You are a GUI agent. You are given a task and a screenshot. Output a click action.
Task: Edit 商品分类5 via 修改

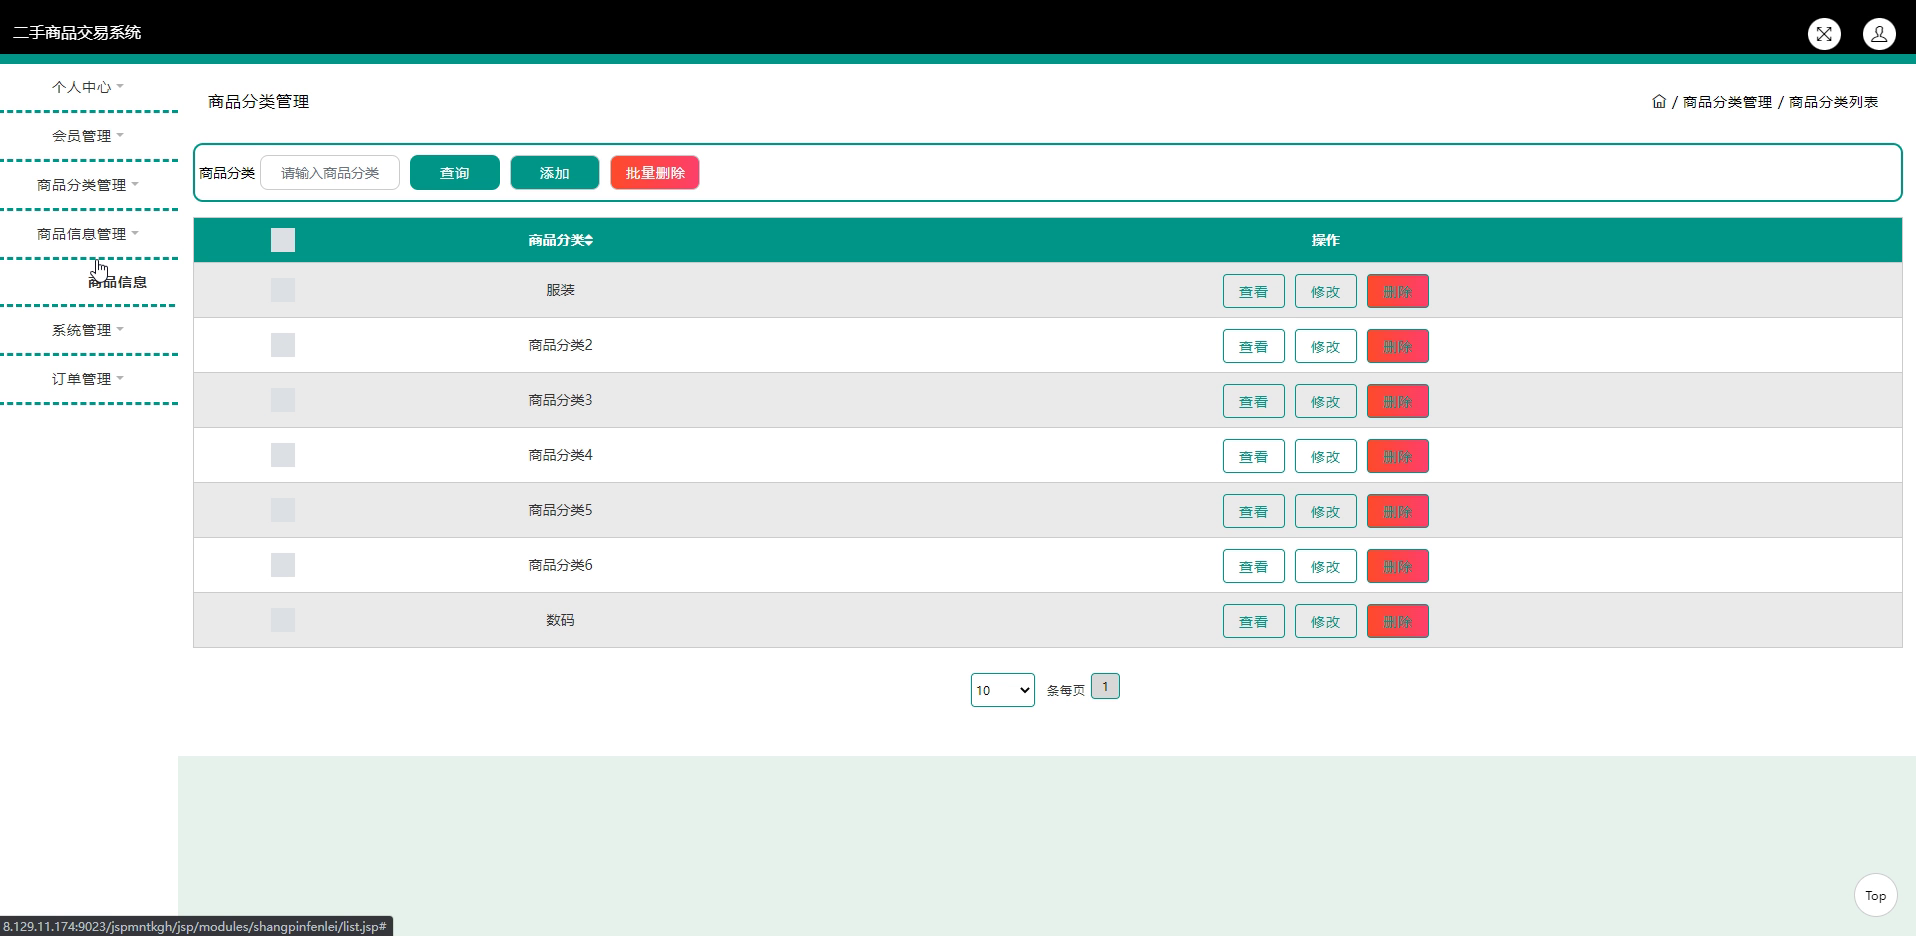pos(1326,511)
